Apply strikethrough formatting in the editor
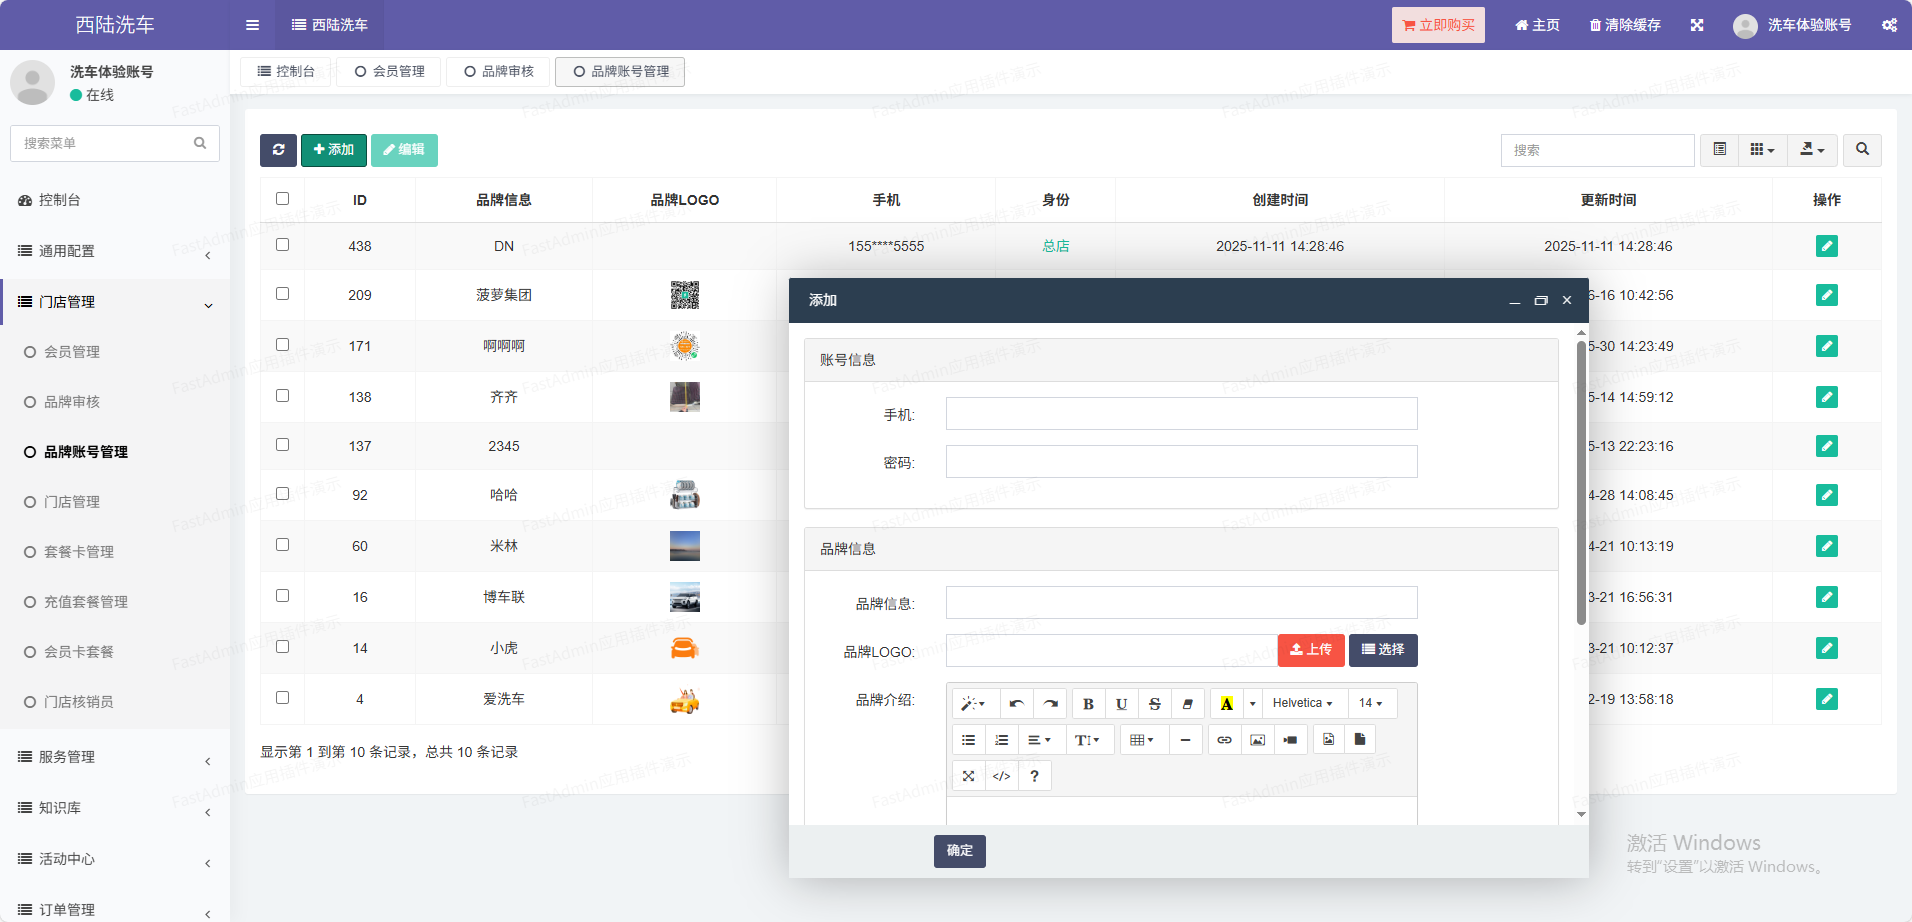Viewport: 1912px width, 922px height. (x=1154, y=704)
